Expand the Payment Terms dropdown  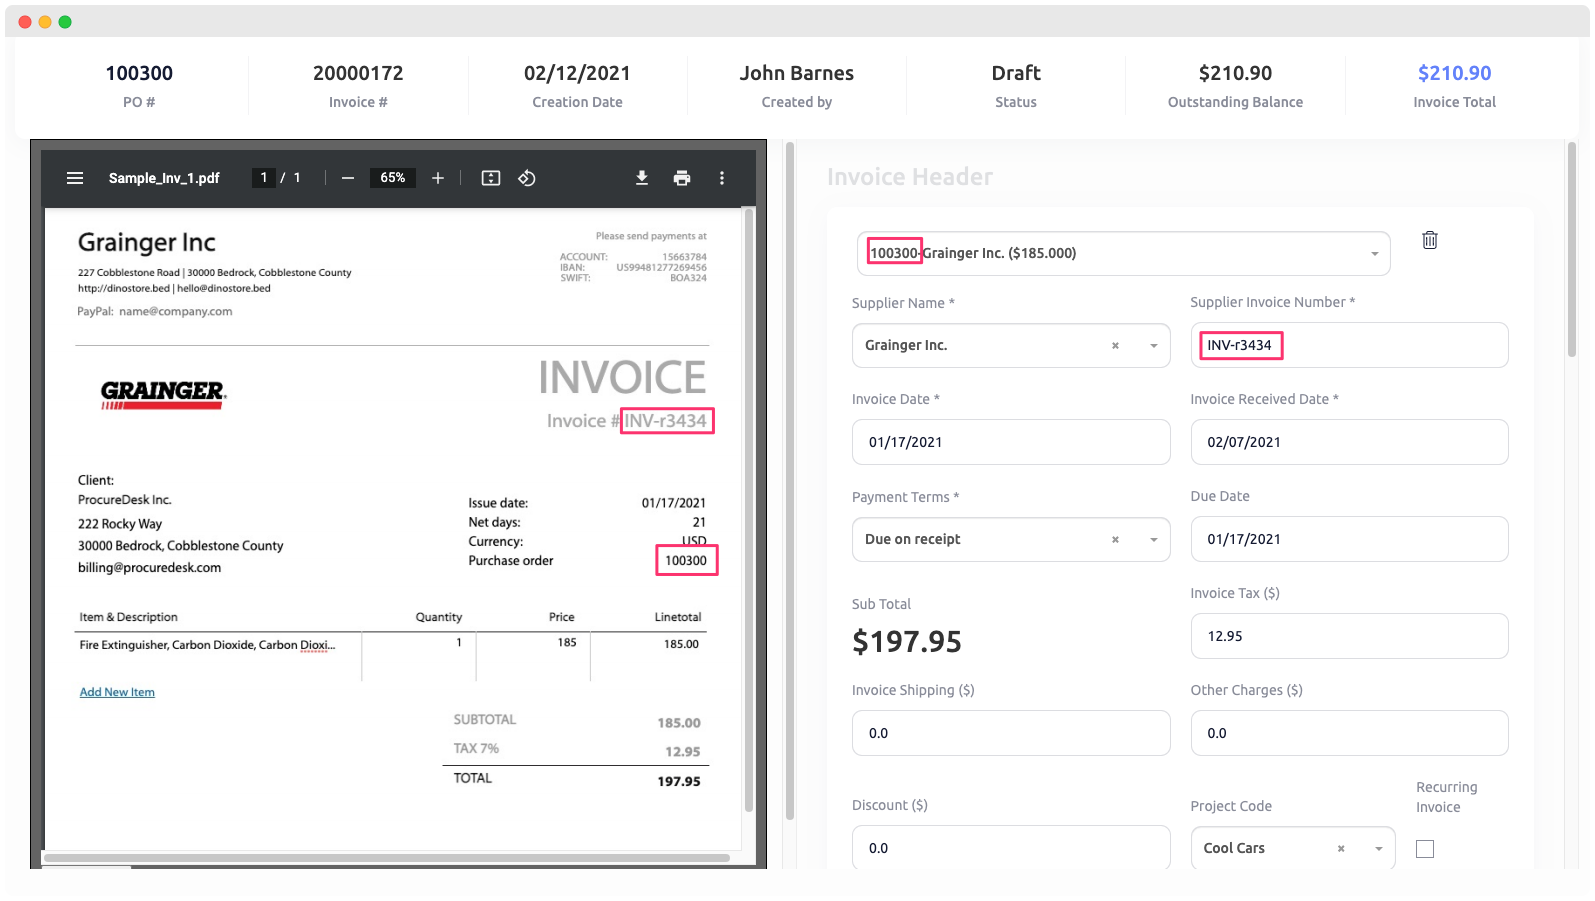point(1153,540)
